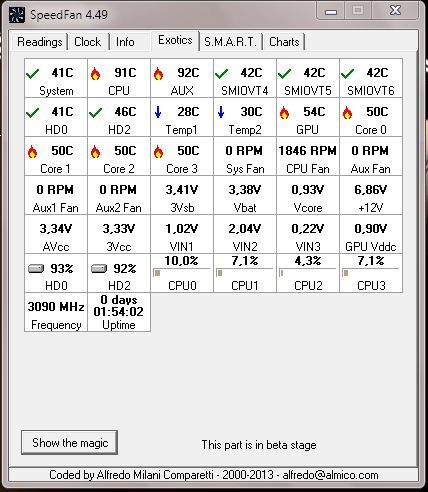Click the flame icon next to GPU 54C
The height and width of the screenshot is (492, 428).
(x=284, y=113)
